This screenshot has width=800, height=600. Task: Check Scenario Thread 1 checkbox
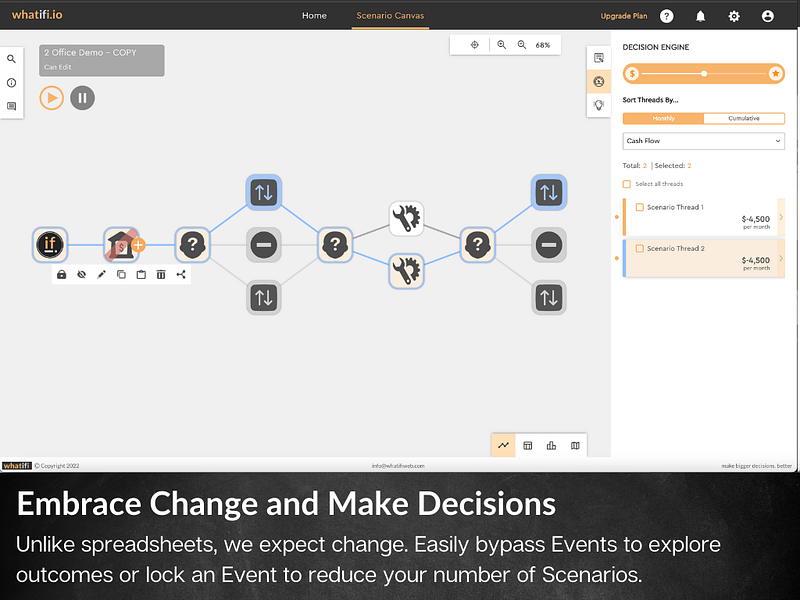(639, 207)
